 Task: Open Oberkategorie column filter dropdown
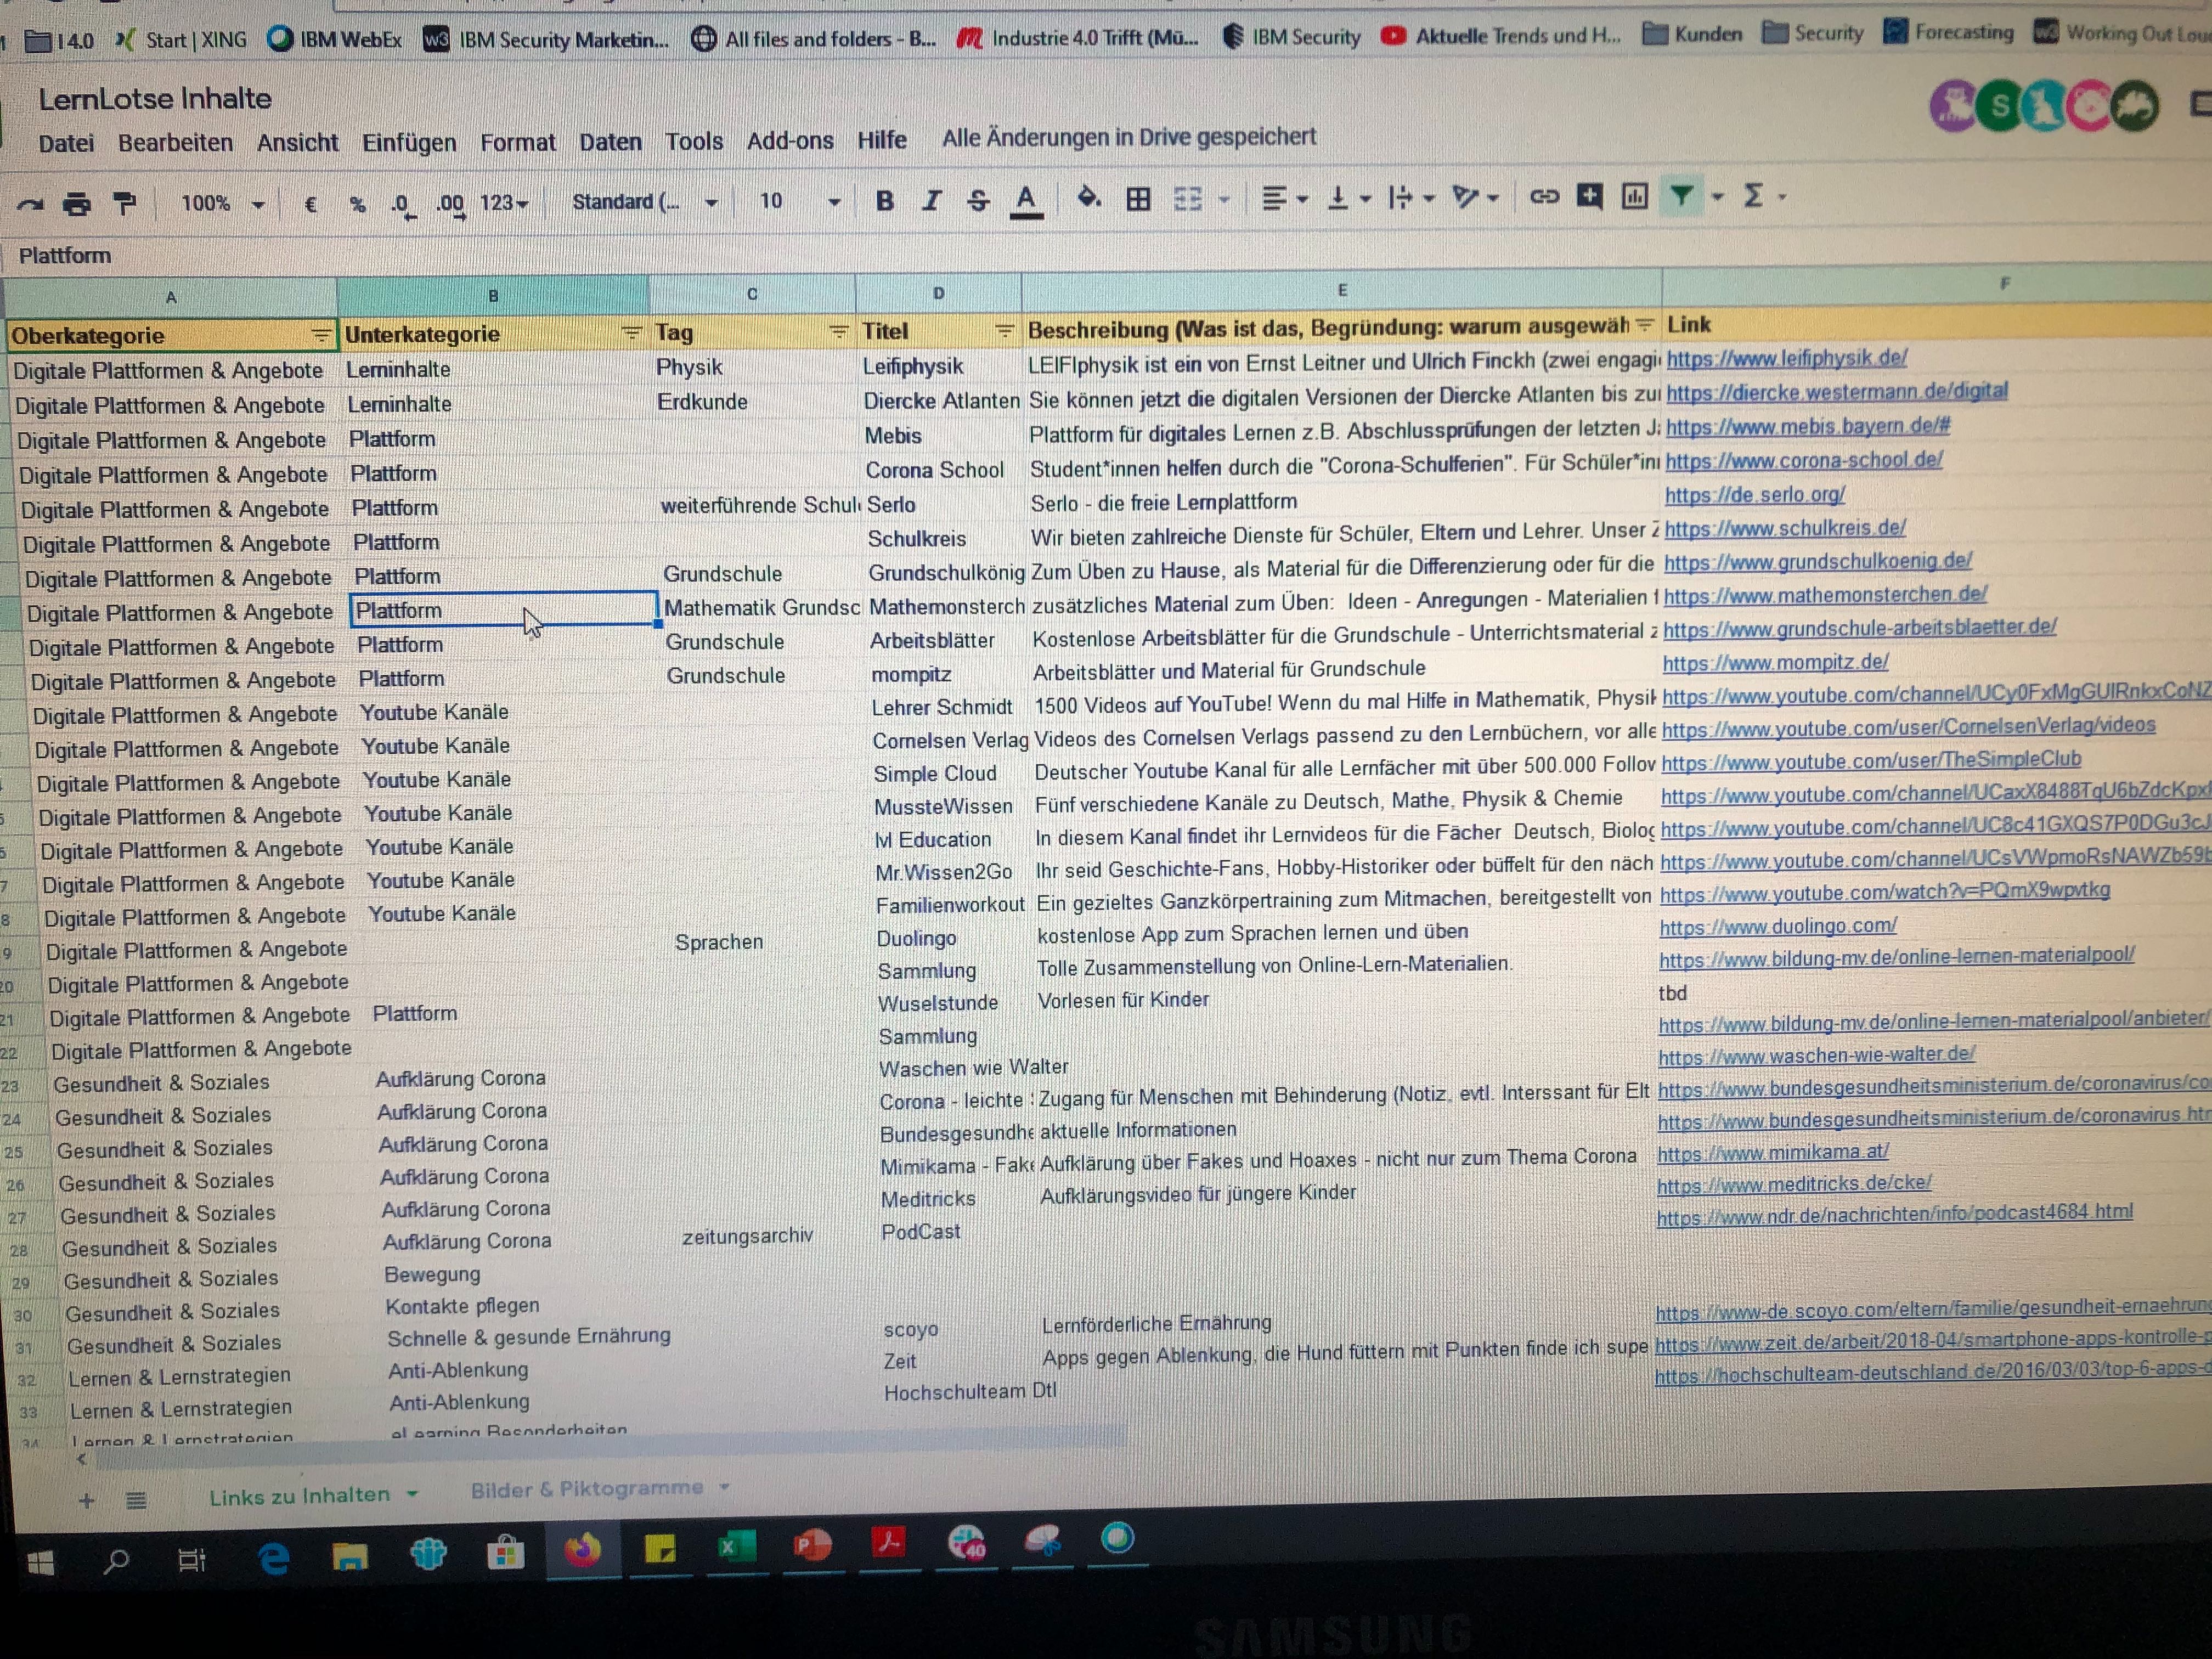click(x=321, y=335)
